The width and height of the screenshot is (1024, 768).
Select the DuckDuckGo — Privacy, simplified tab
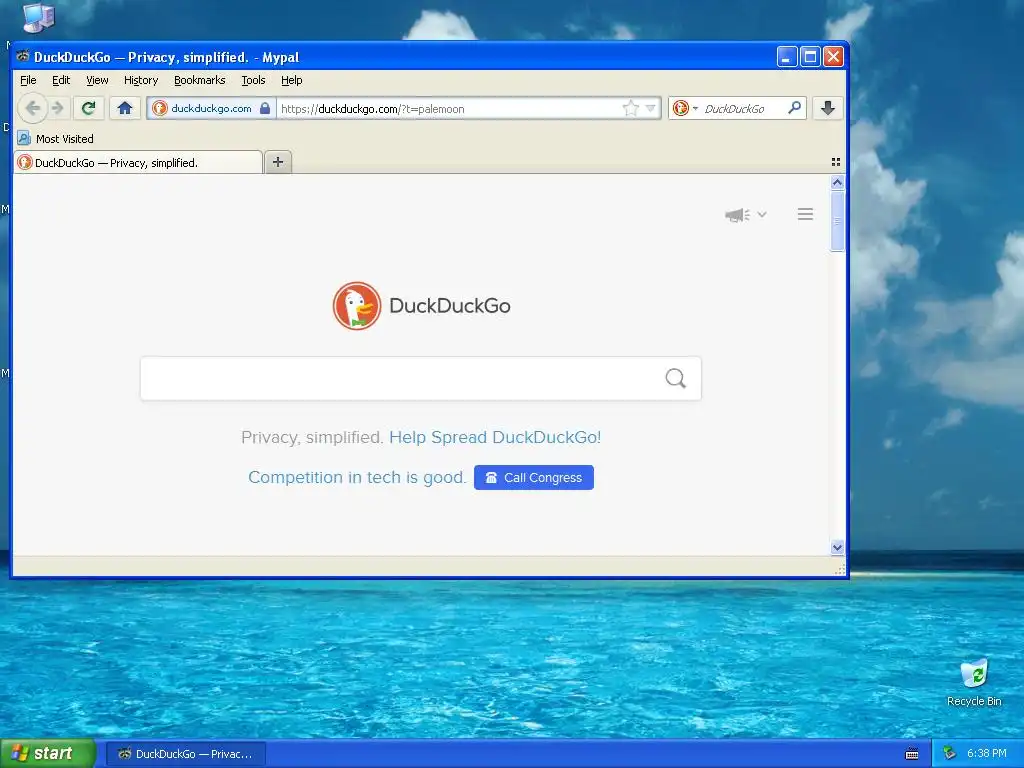point(138,163)
